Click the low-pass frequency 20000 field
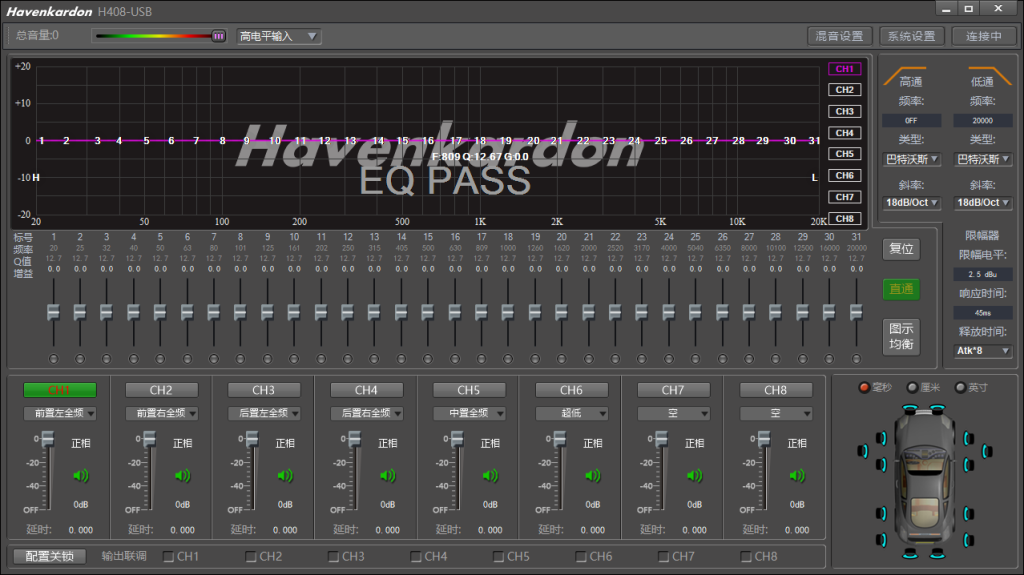 (x=983, y=120)
